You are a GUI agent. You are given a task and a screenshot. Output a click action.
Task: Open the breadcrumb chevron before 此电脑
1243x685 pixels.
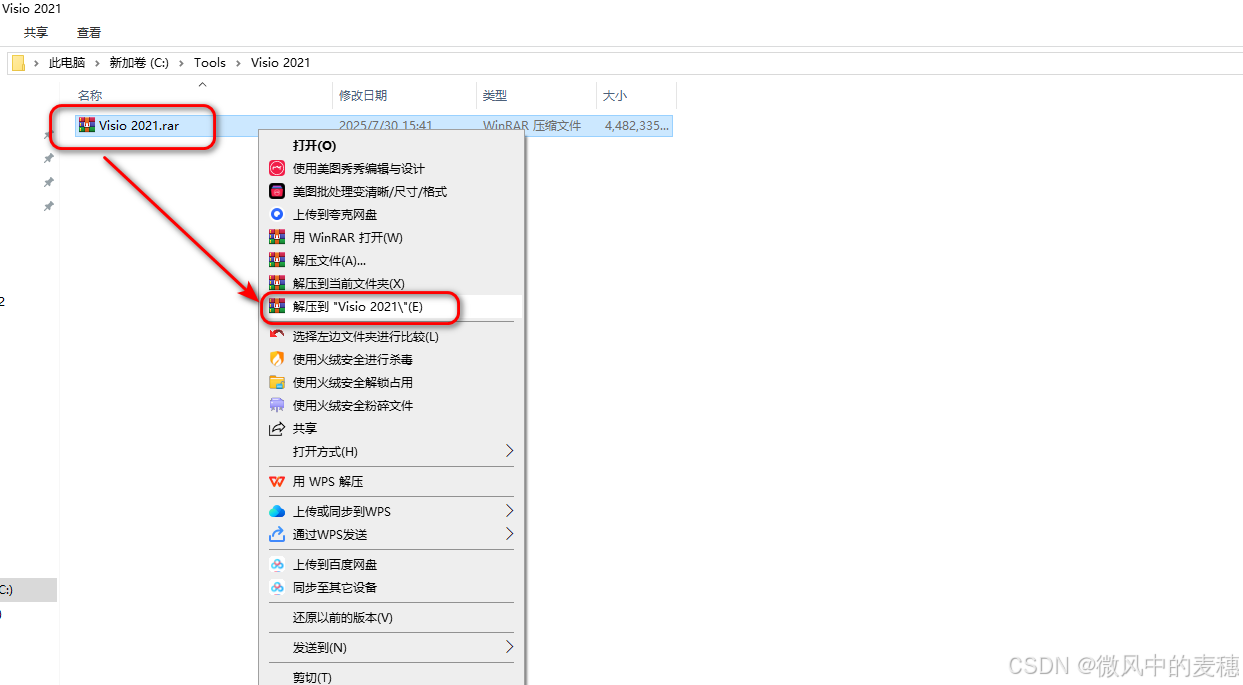point(36,62)
